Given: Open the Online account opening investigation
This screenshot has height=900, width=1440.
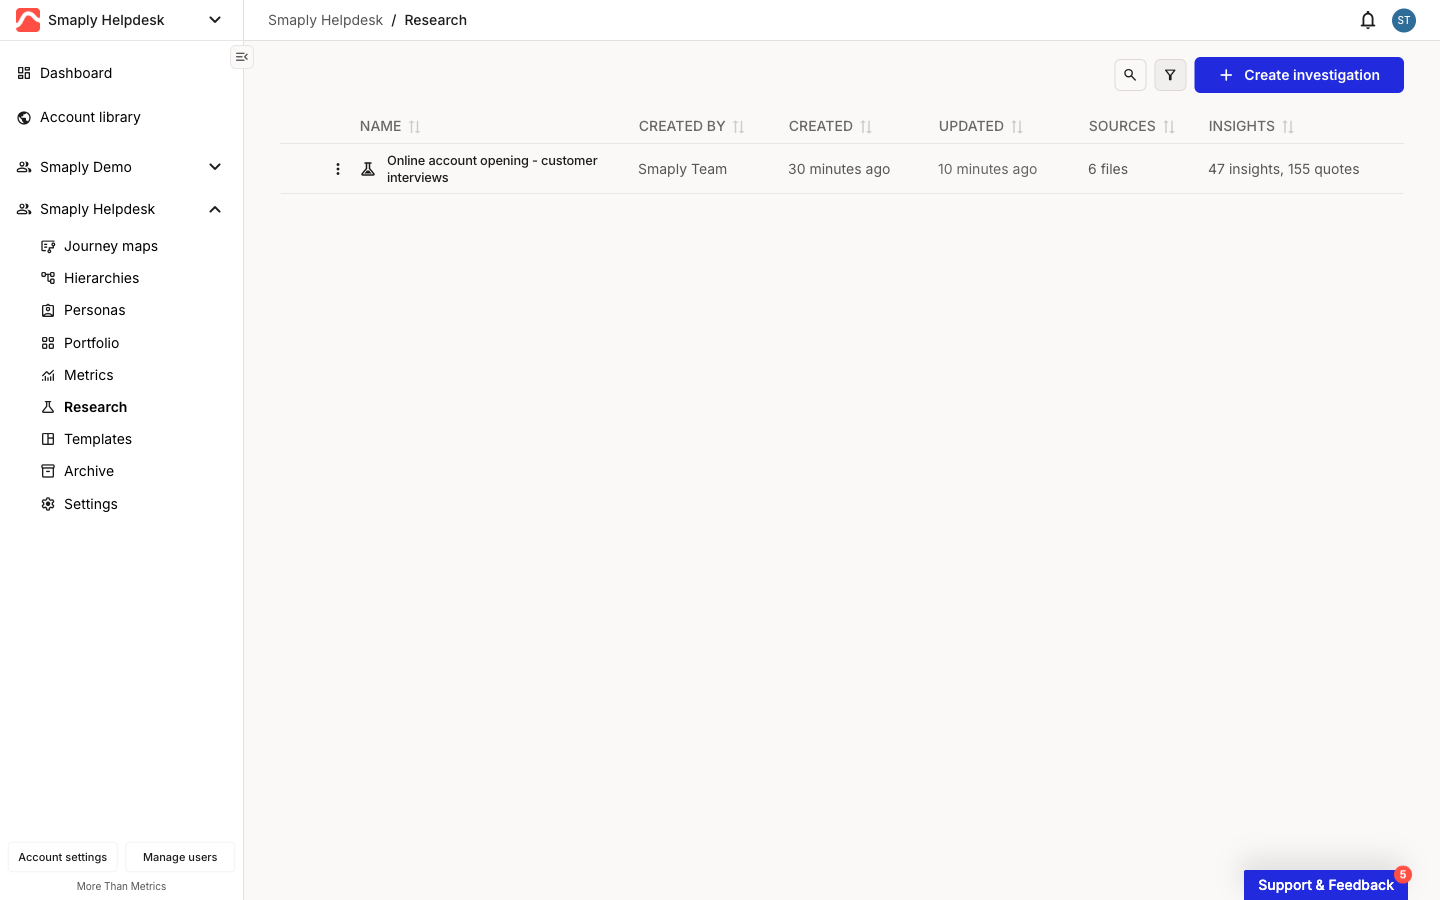Looking at the screenshot, I should coord(492,169).
